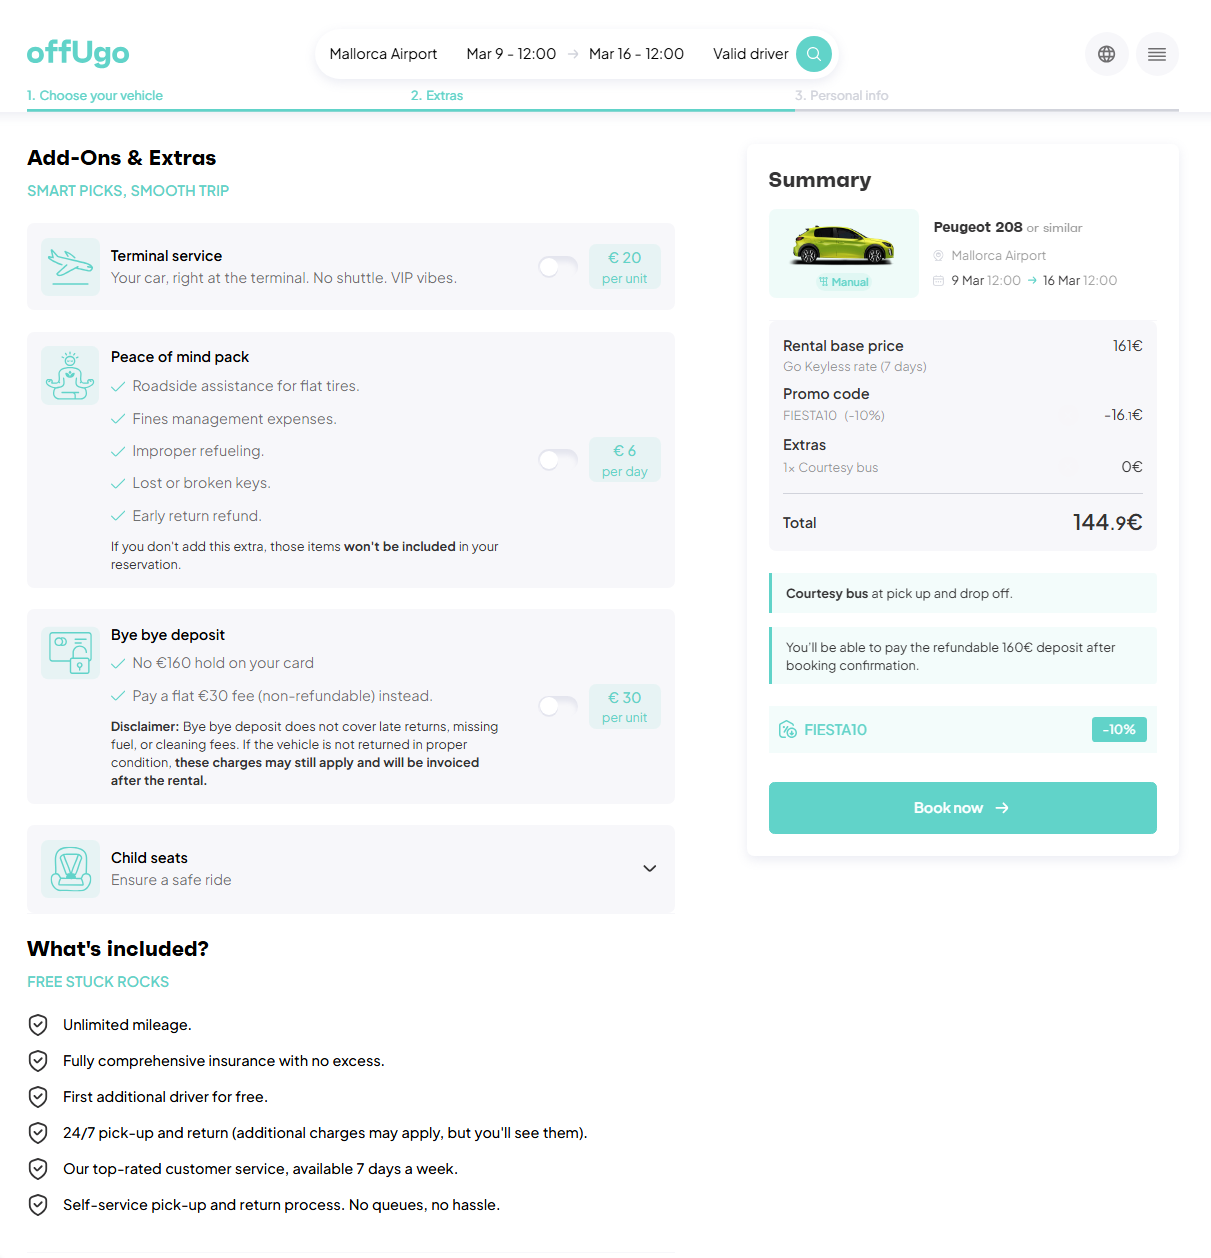Click the location pin beside Mallorca Airport
This screenshot has height=1258, width=1211.
click(x=938, y=255)
